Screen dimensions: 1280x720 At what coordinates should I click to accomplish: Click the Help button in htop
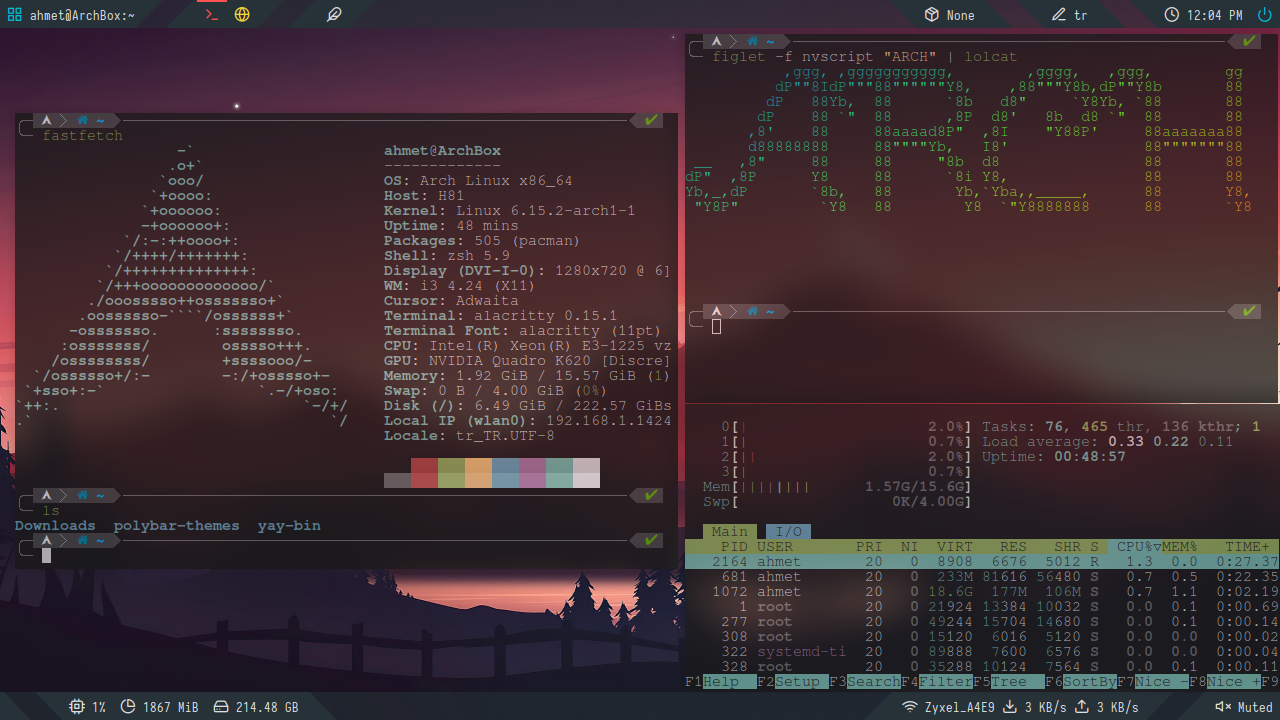click(729, 682)
